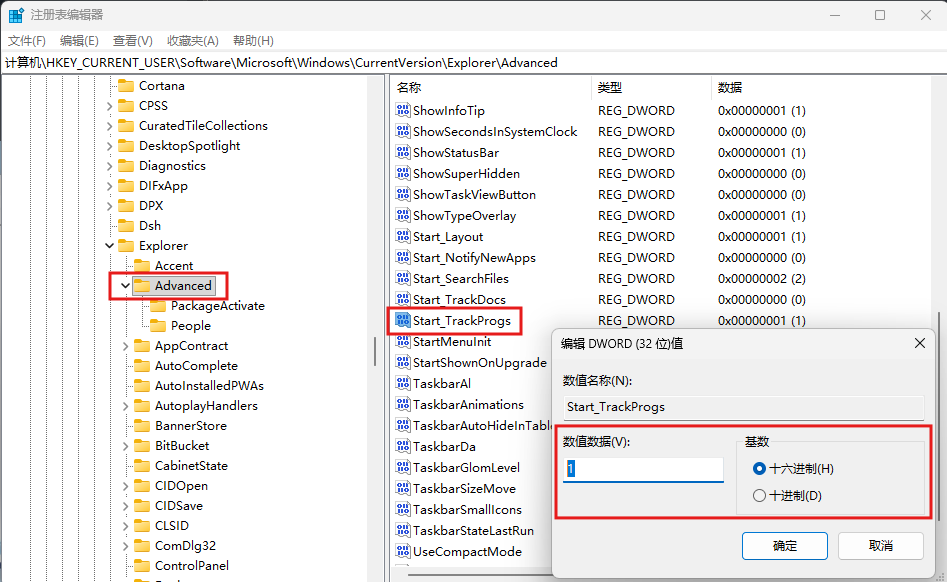Click the Start_SearchFiles value icon
This screenshot has height=582, width=947.
[403, 278]
